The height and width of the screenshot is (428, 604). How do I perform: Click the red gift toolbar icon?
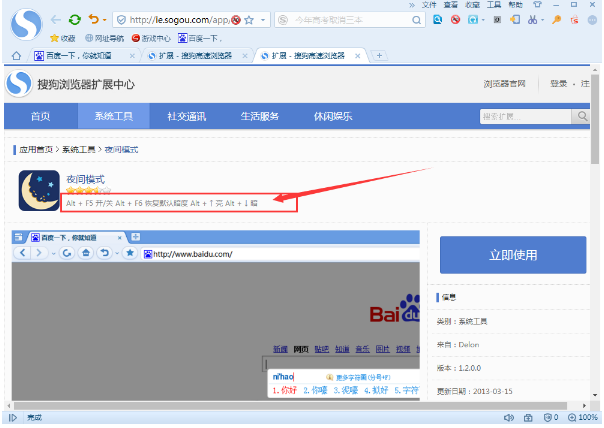tap(574, 19)
